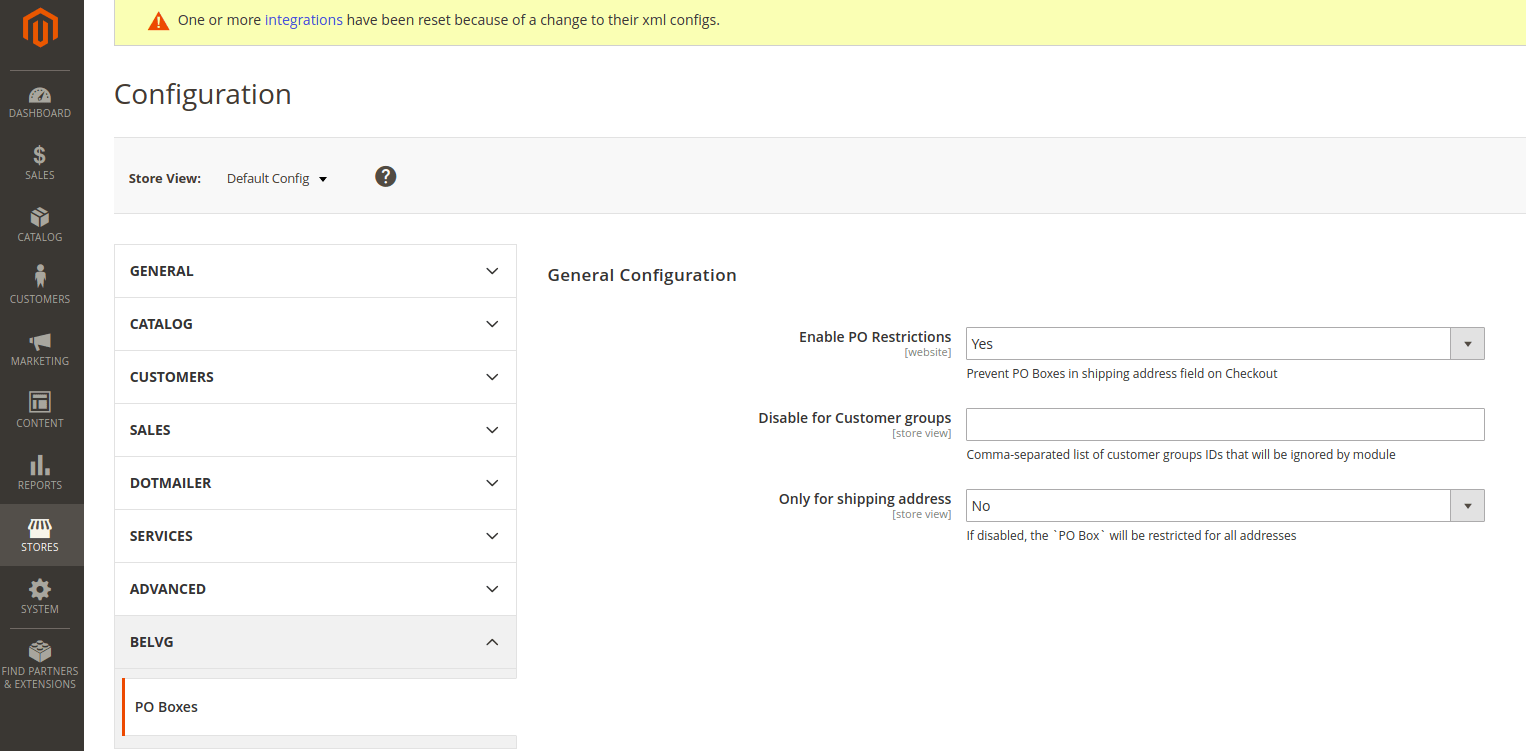Expand the SALES configuration section
Screen dimensions: 1526x751
pos(315,430)
